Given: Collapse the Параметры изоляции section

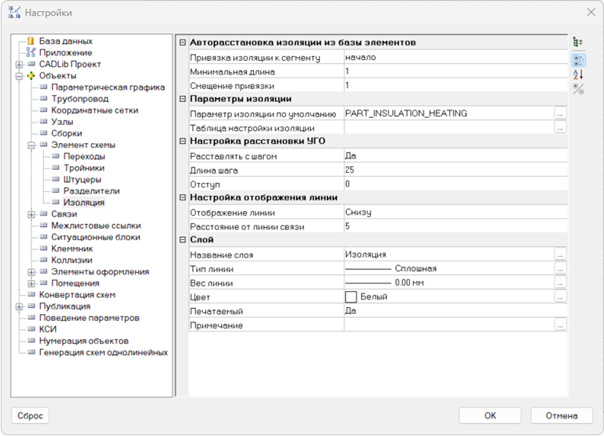Looking at the screenshot, I should point(183,99).
